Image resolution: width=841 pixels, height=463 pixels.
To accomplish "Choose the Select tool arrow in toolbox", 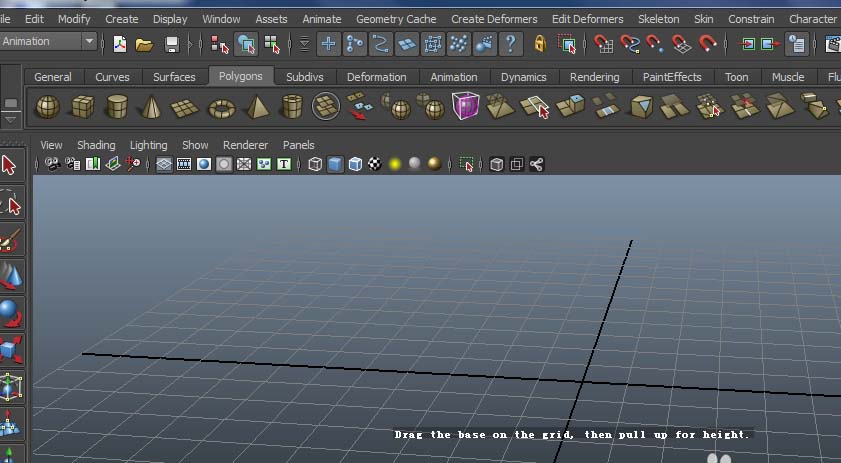I will [x=10, y=165].
